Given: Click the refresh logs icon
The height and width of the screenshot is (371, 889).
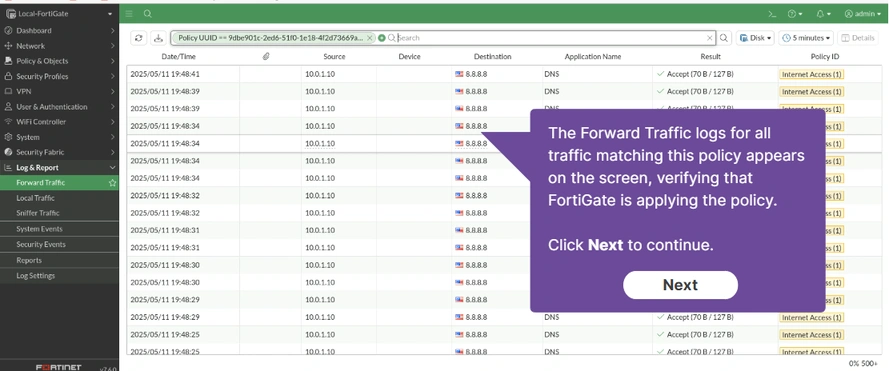Looking at the screenshot, I should (138, 38).
